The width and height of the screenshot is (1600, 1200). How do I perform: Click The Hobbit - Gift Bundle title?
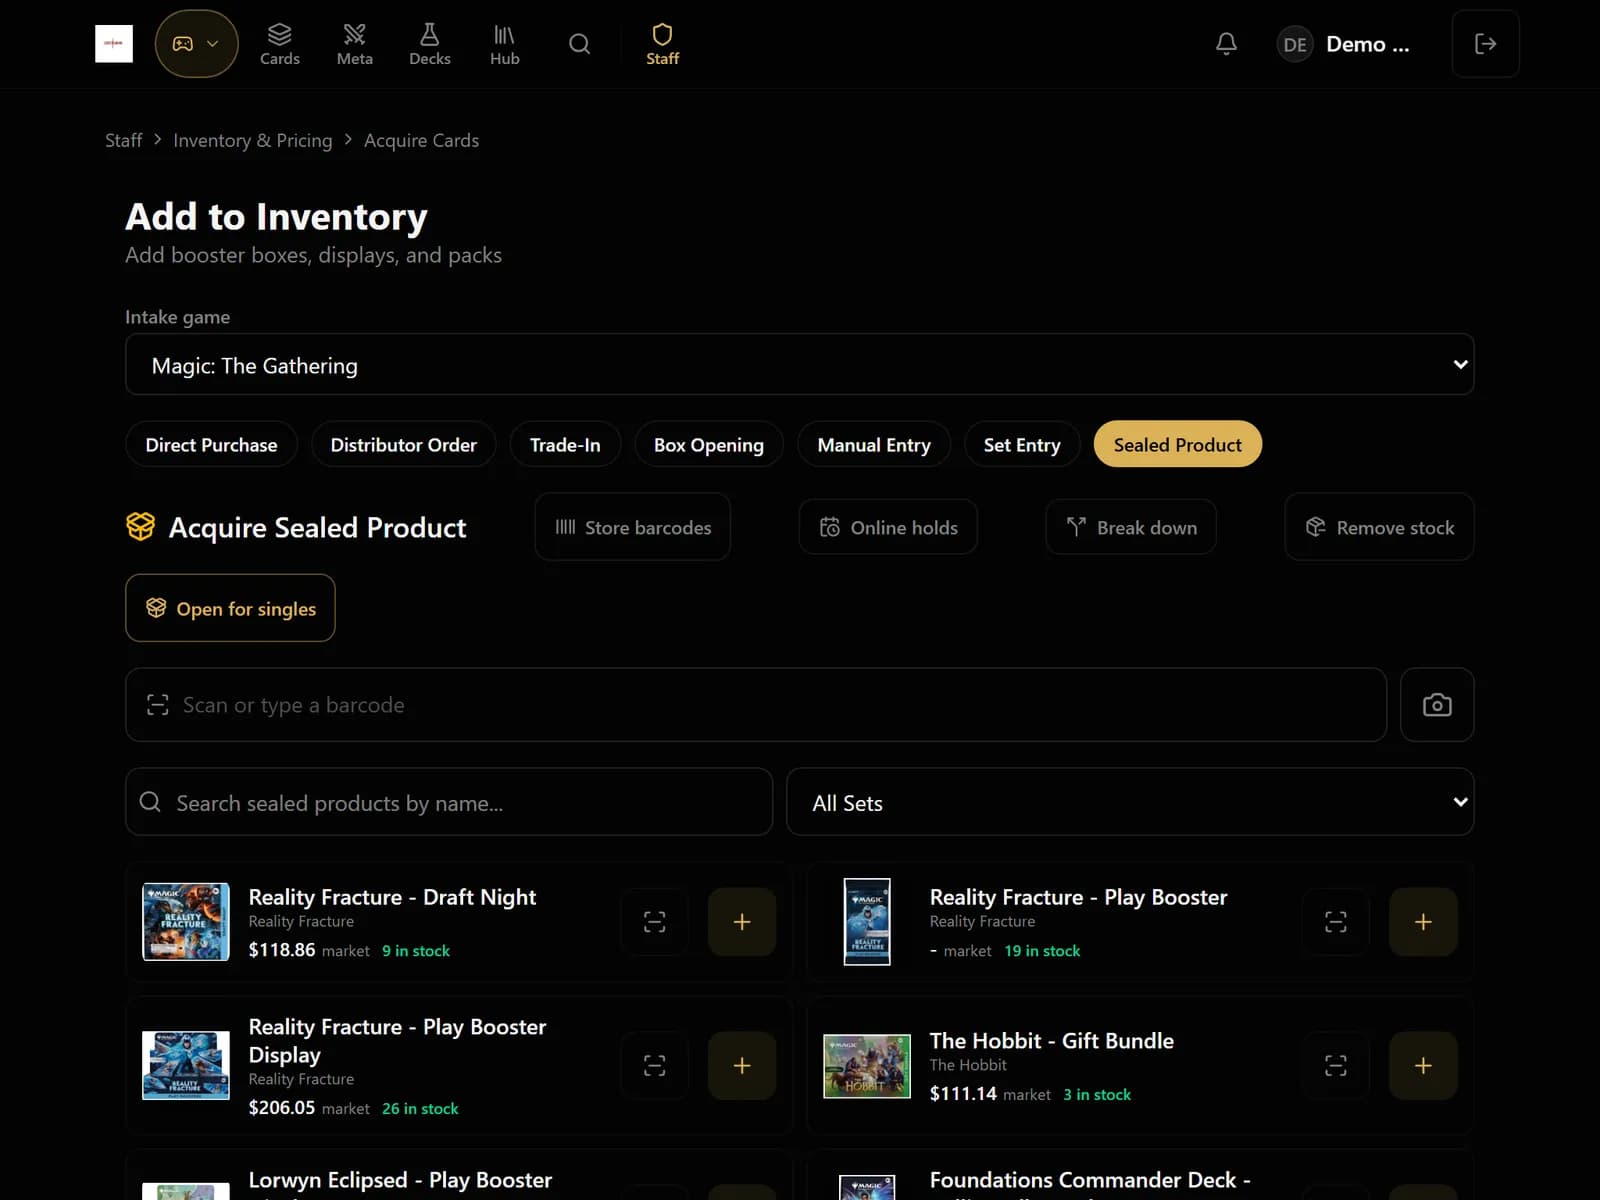coord(1051,1041)
